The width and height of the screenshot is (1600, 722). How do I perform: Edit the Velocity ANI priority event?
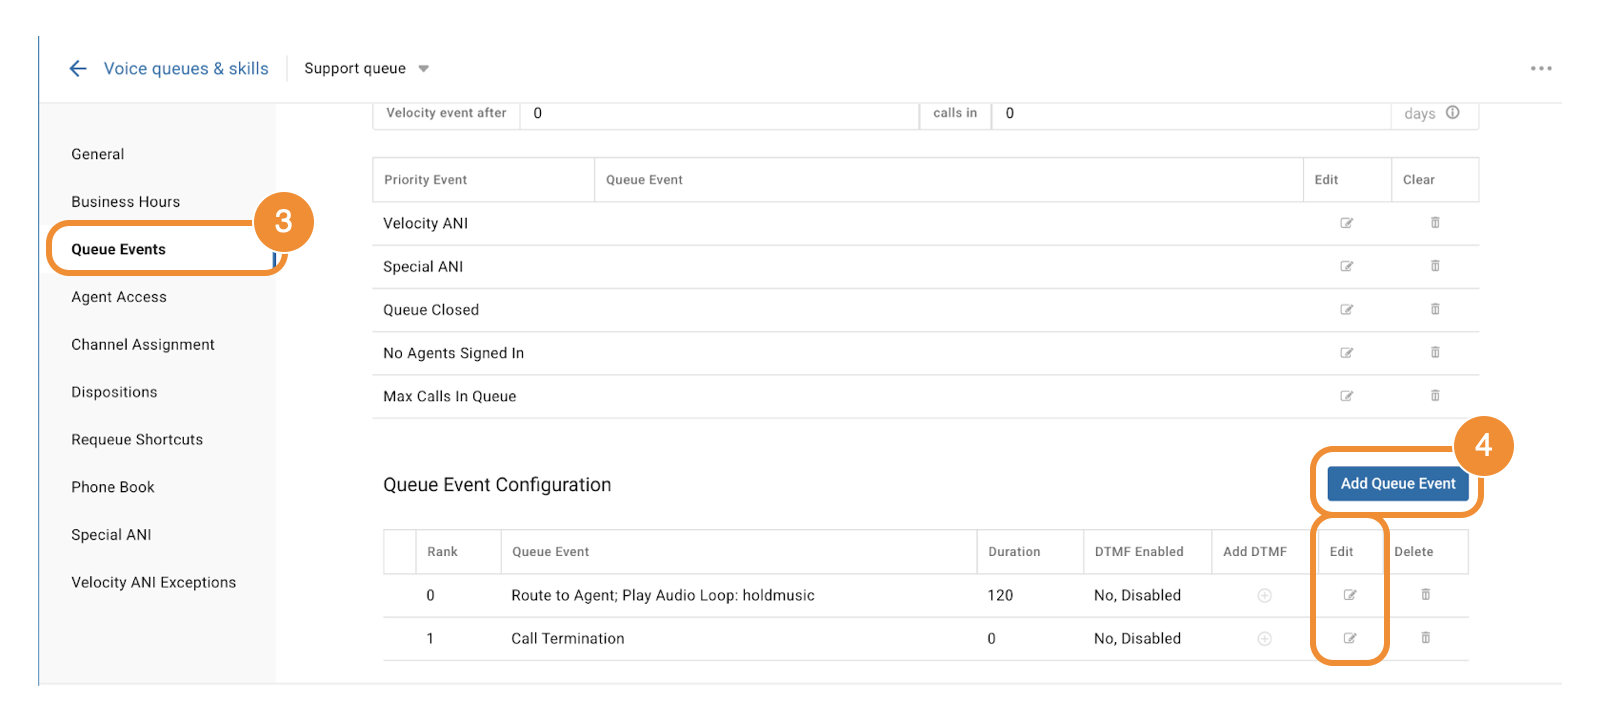tap(1346, 223)
